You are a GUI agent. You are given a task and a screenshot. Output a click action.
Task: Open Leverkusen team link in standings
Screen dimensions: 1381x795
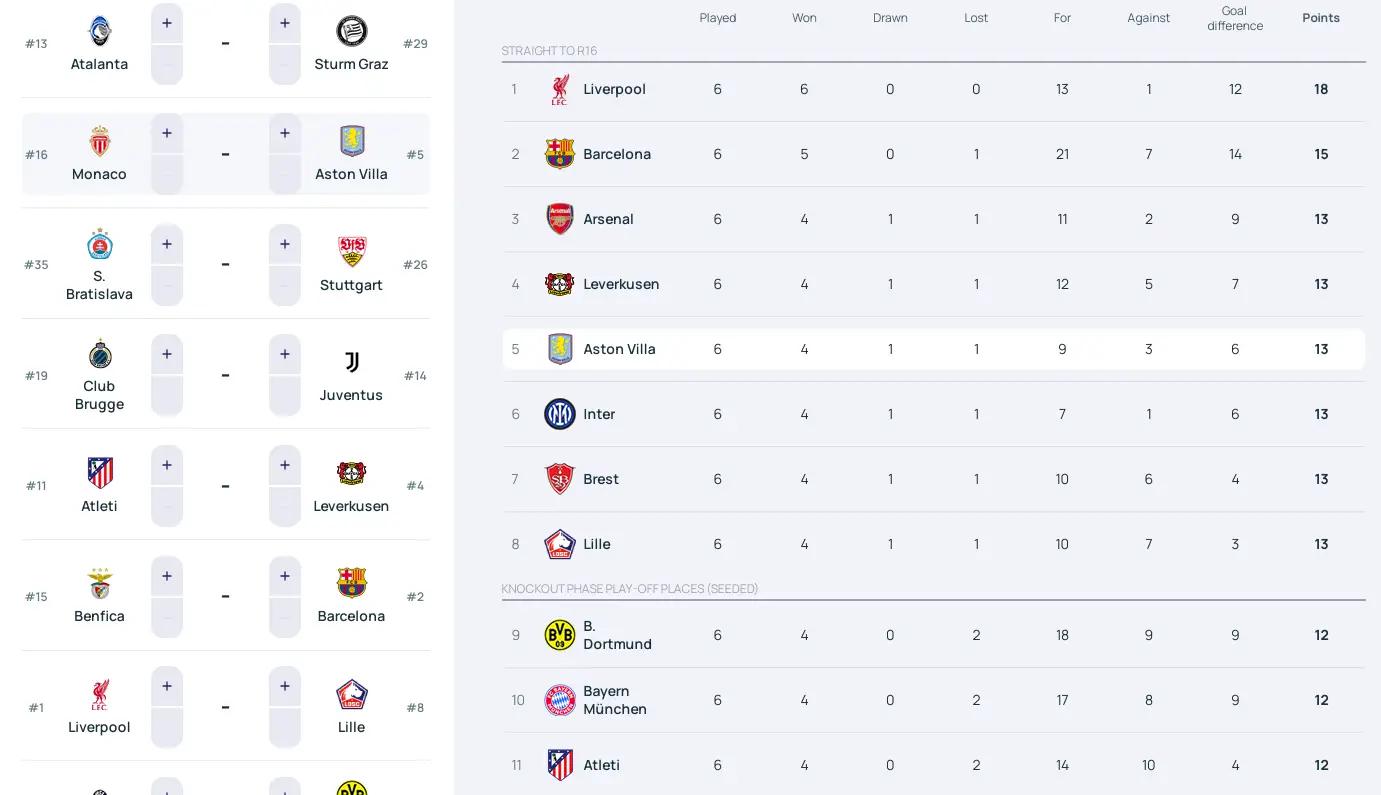pos(621,284)
